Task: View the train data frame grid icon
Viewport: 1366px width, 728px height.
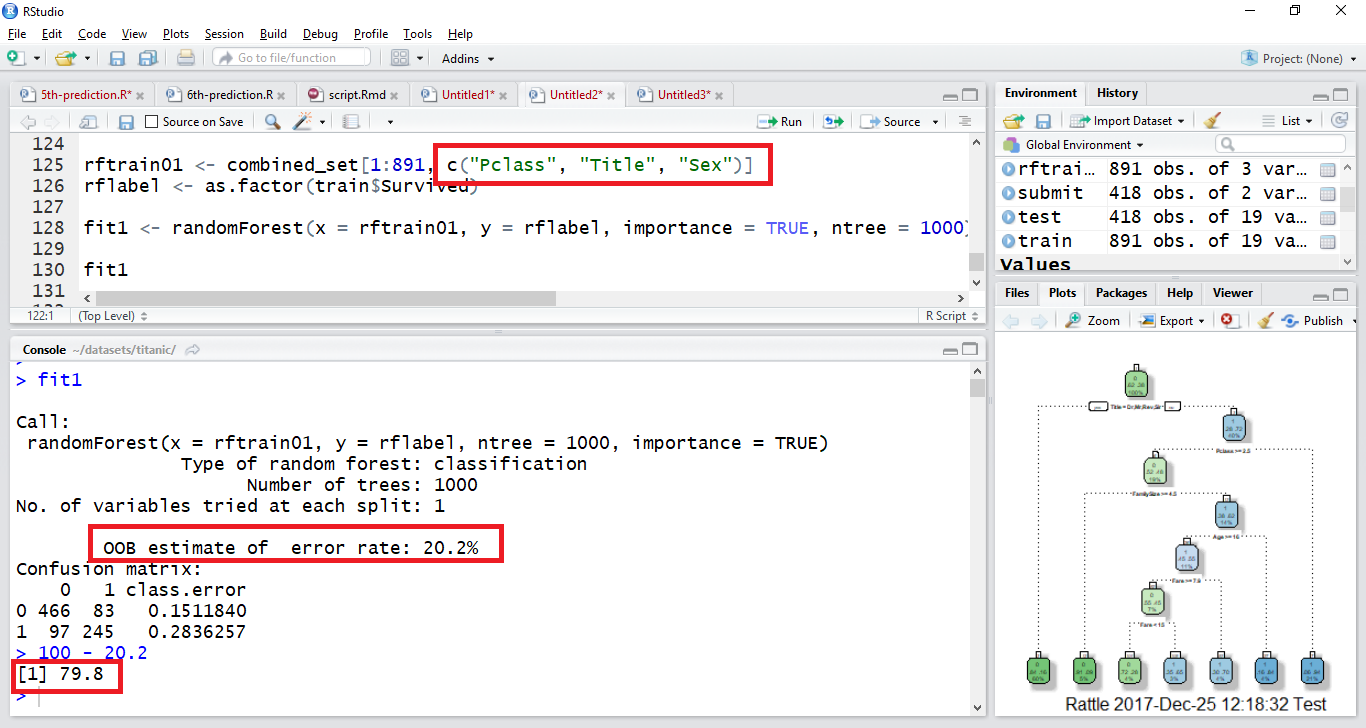Action: point(1328,241)
